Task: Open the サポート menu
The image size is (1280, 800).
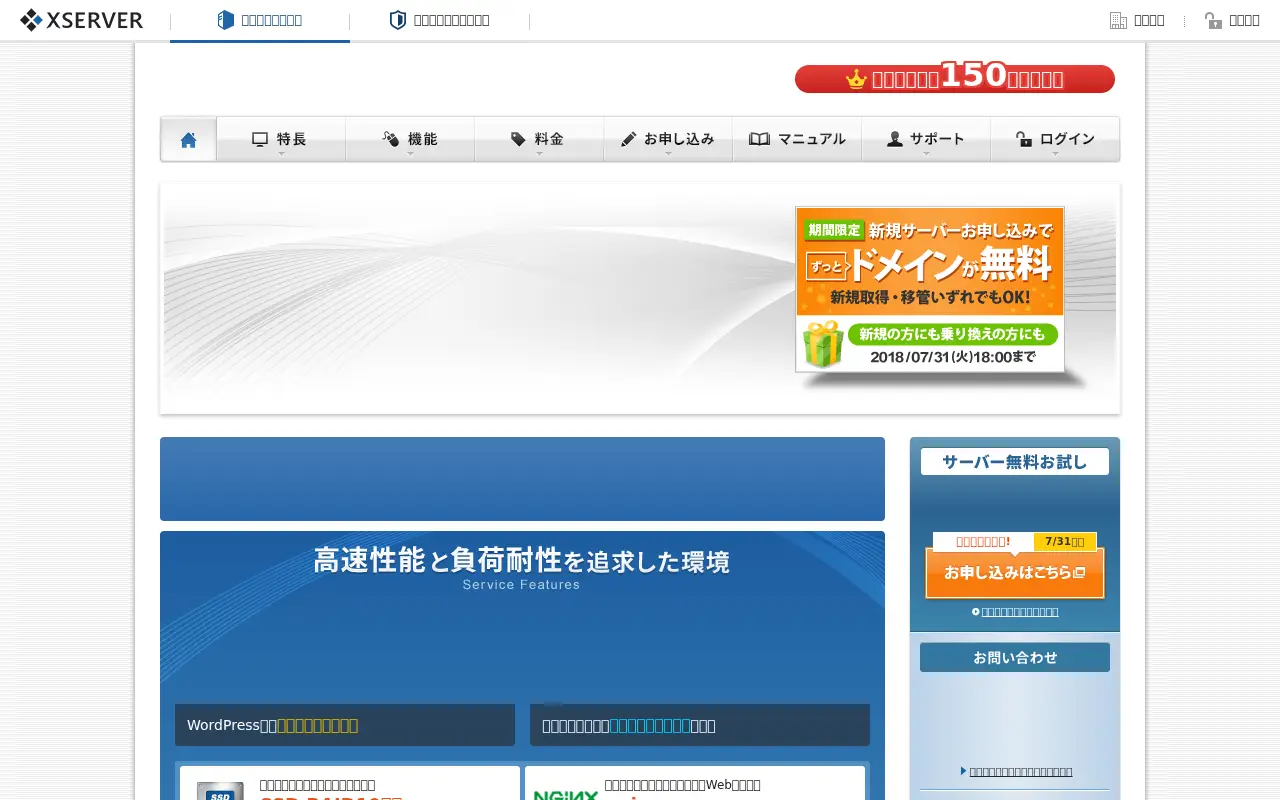Action: click(x=926, y=139)
